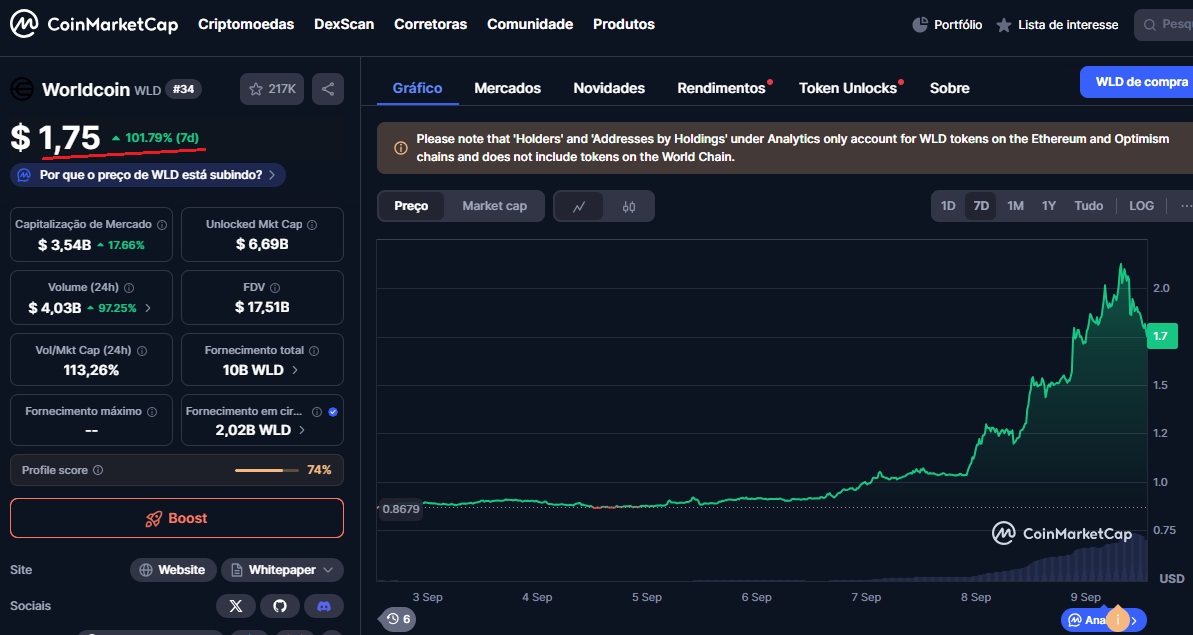The height and width of the screenshot is (635, 1193).
Task: Open the chart more options ellipsis
Action: click(1186, 206)
